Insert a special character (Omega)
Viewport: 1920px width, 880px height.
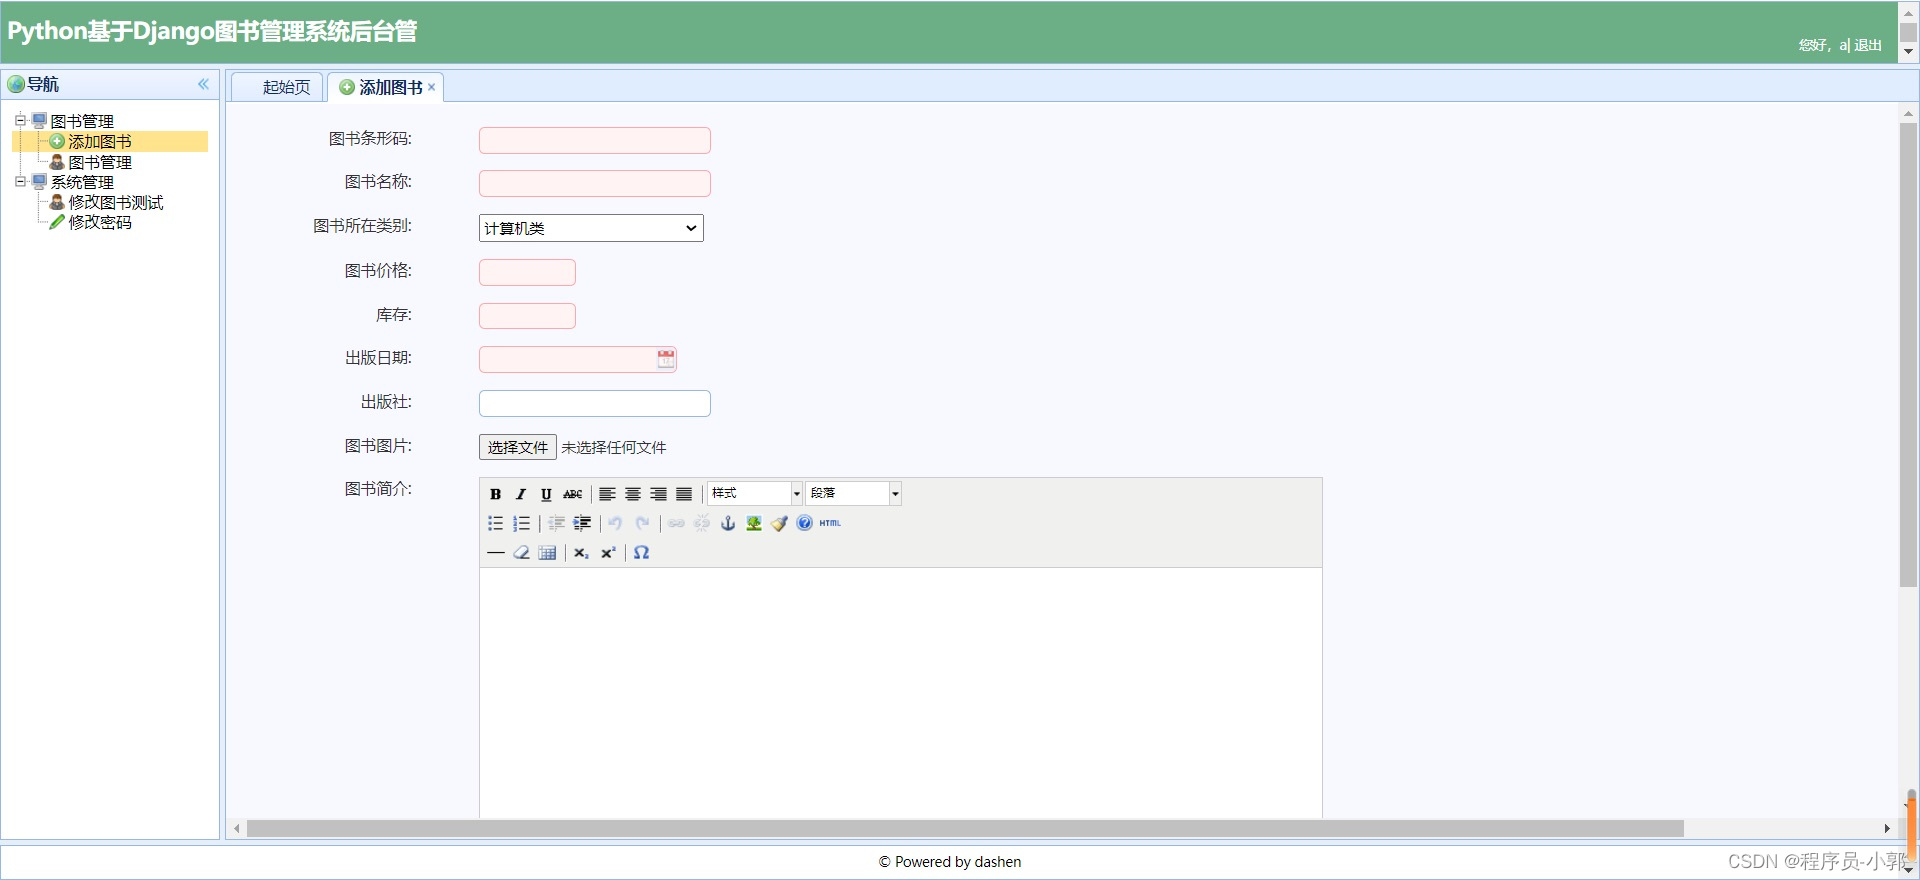pos(642,553)
